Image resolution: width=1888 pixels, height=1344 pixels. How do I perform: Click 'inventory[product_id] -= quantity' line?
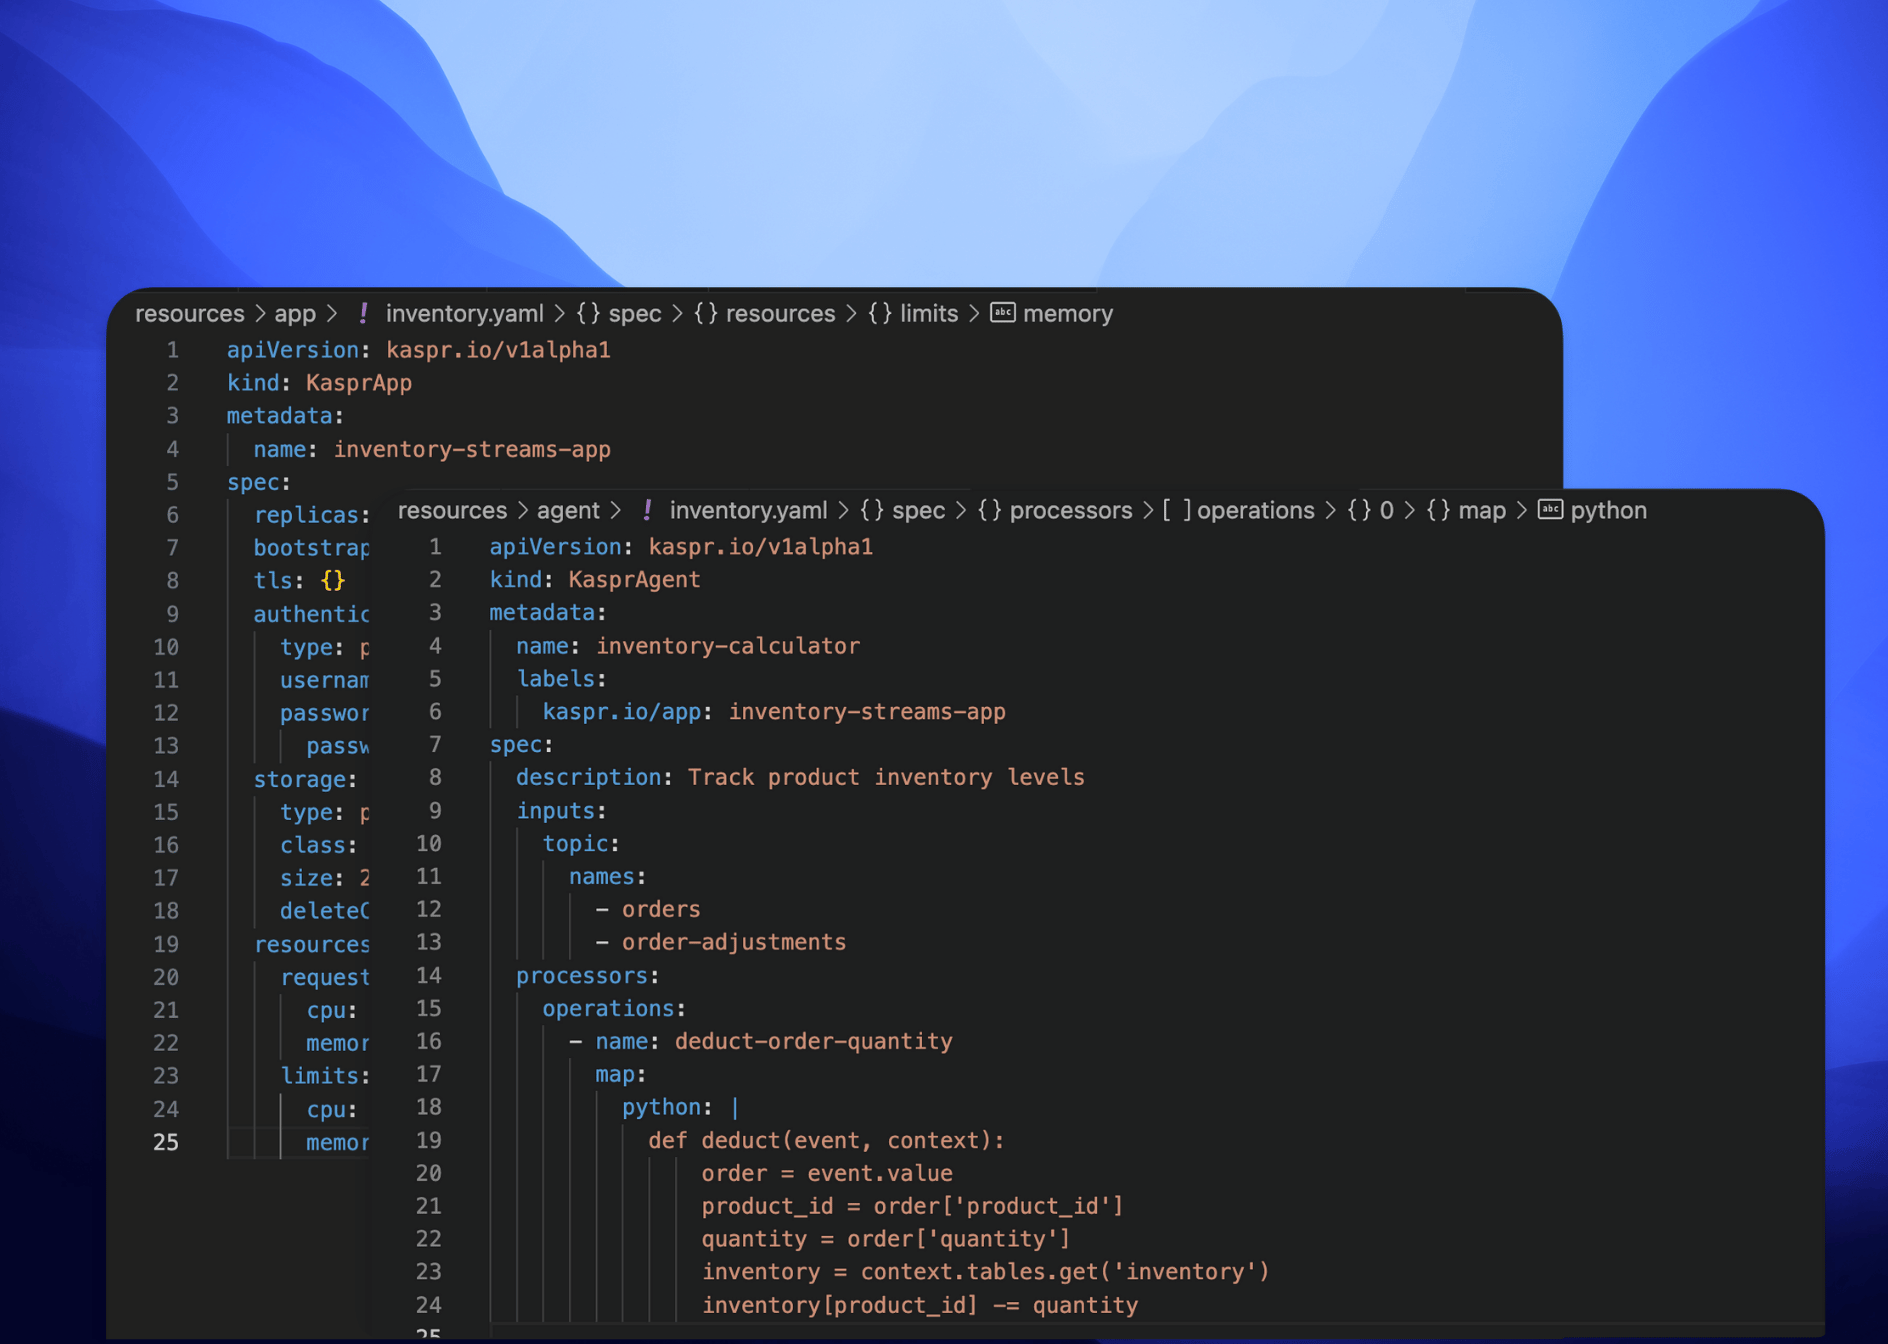point(920,1306)
